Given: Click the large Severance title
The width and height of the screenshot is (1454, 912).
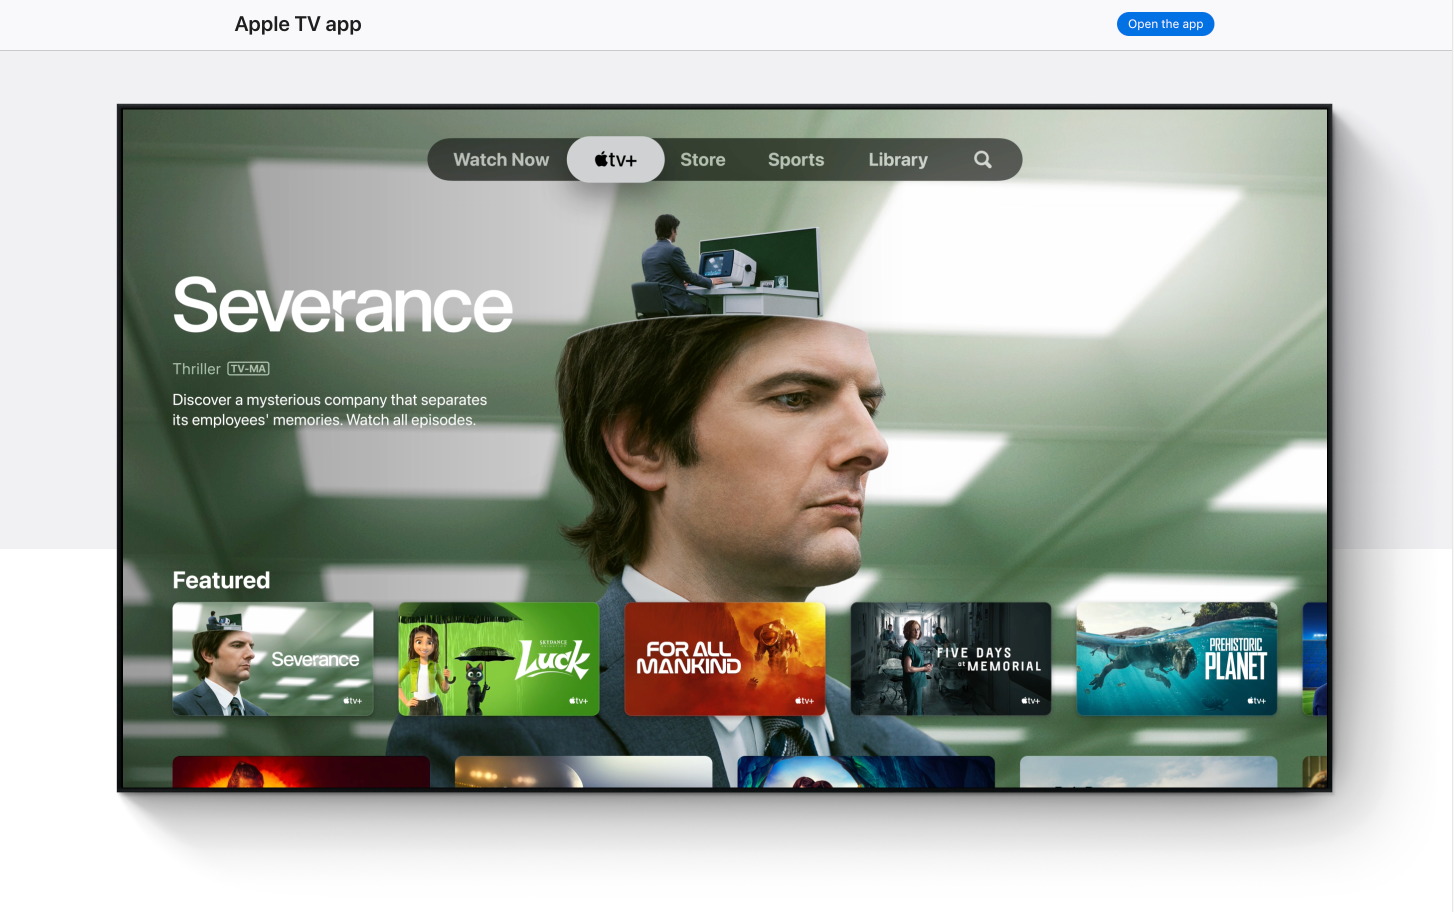Looking at the screenshot, I should [x=343, y=306].
